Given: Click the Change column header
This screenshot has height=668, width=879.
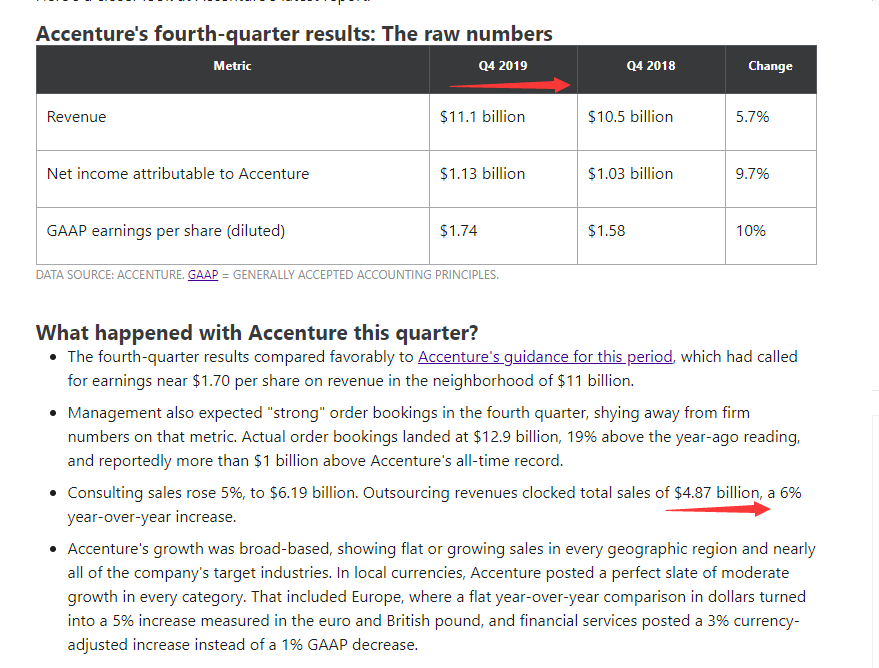Looking at the screenshot, I should (771, 69).
